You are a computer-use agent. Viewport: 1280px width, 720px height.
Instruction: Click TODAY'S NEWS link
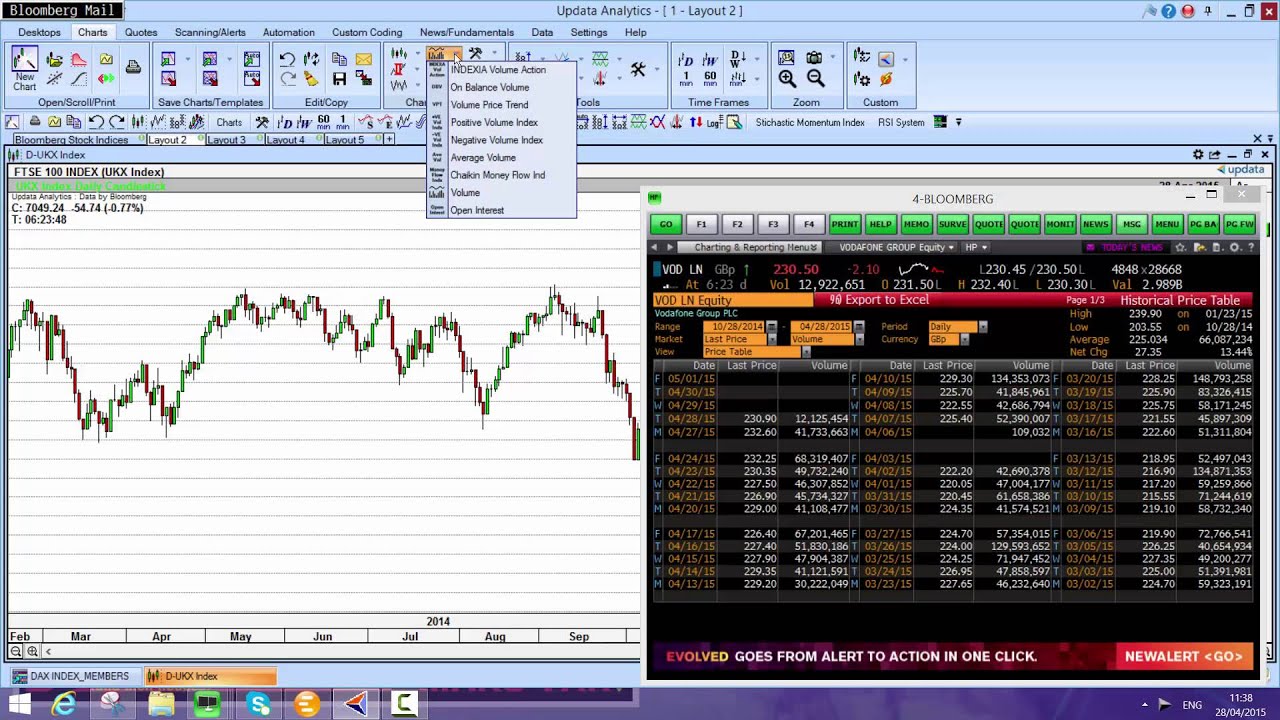coord(1131,247)
